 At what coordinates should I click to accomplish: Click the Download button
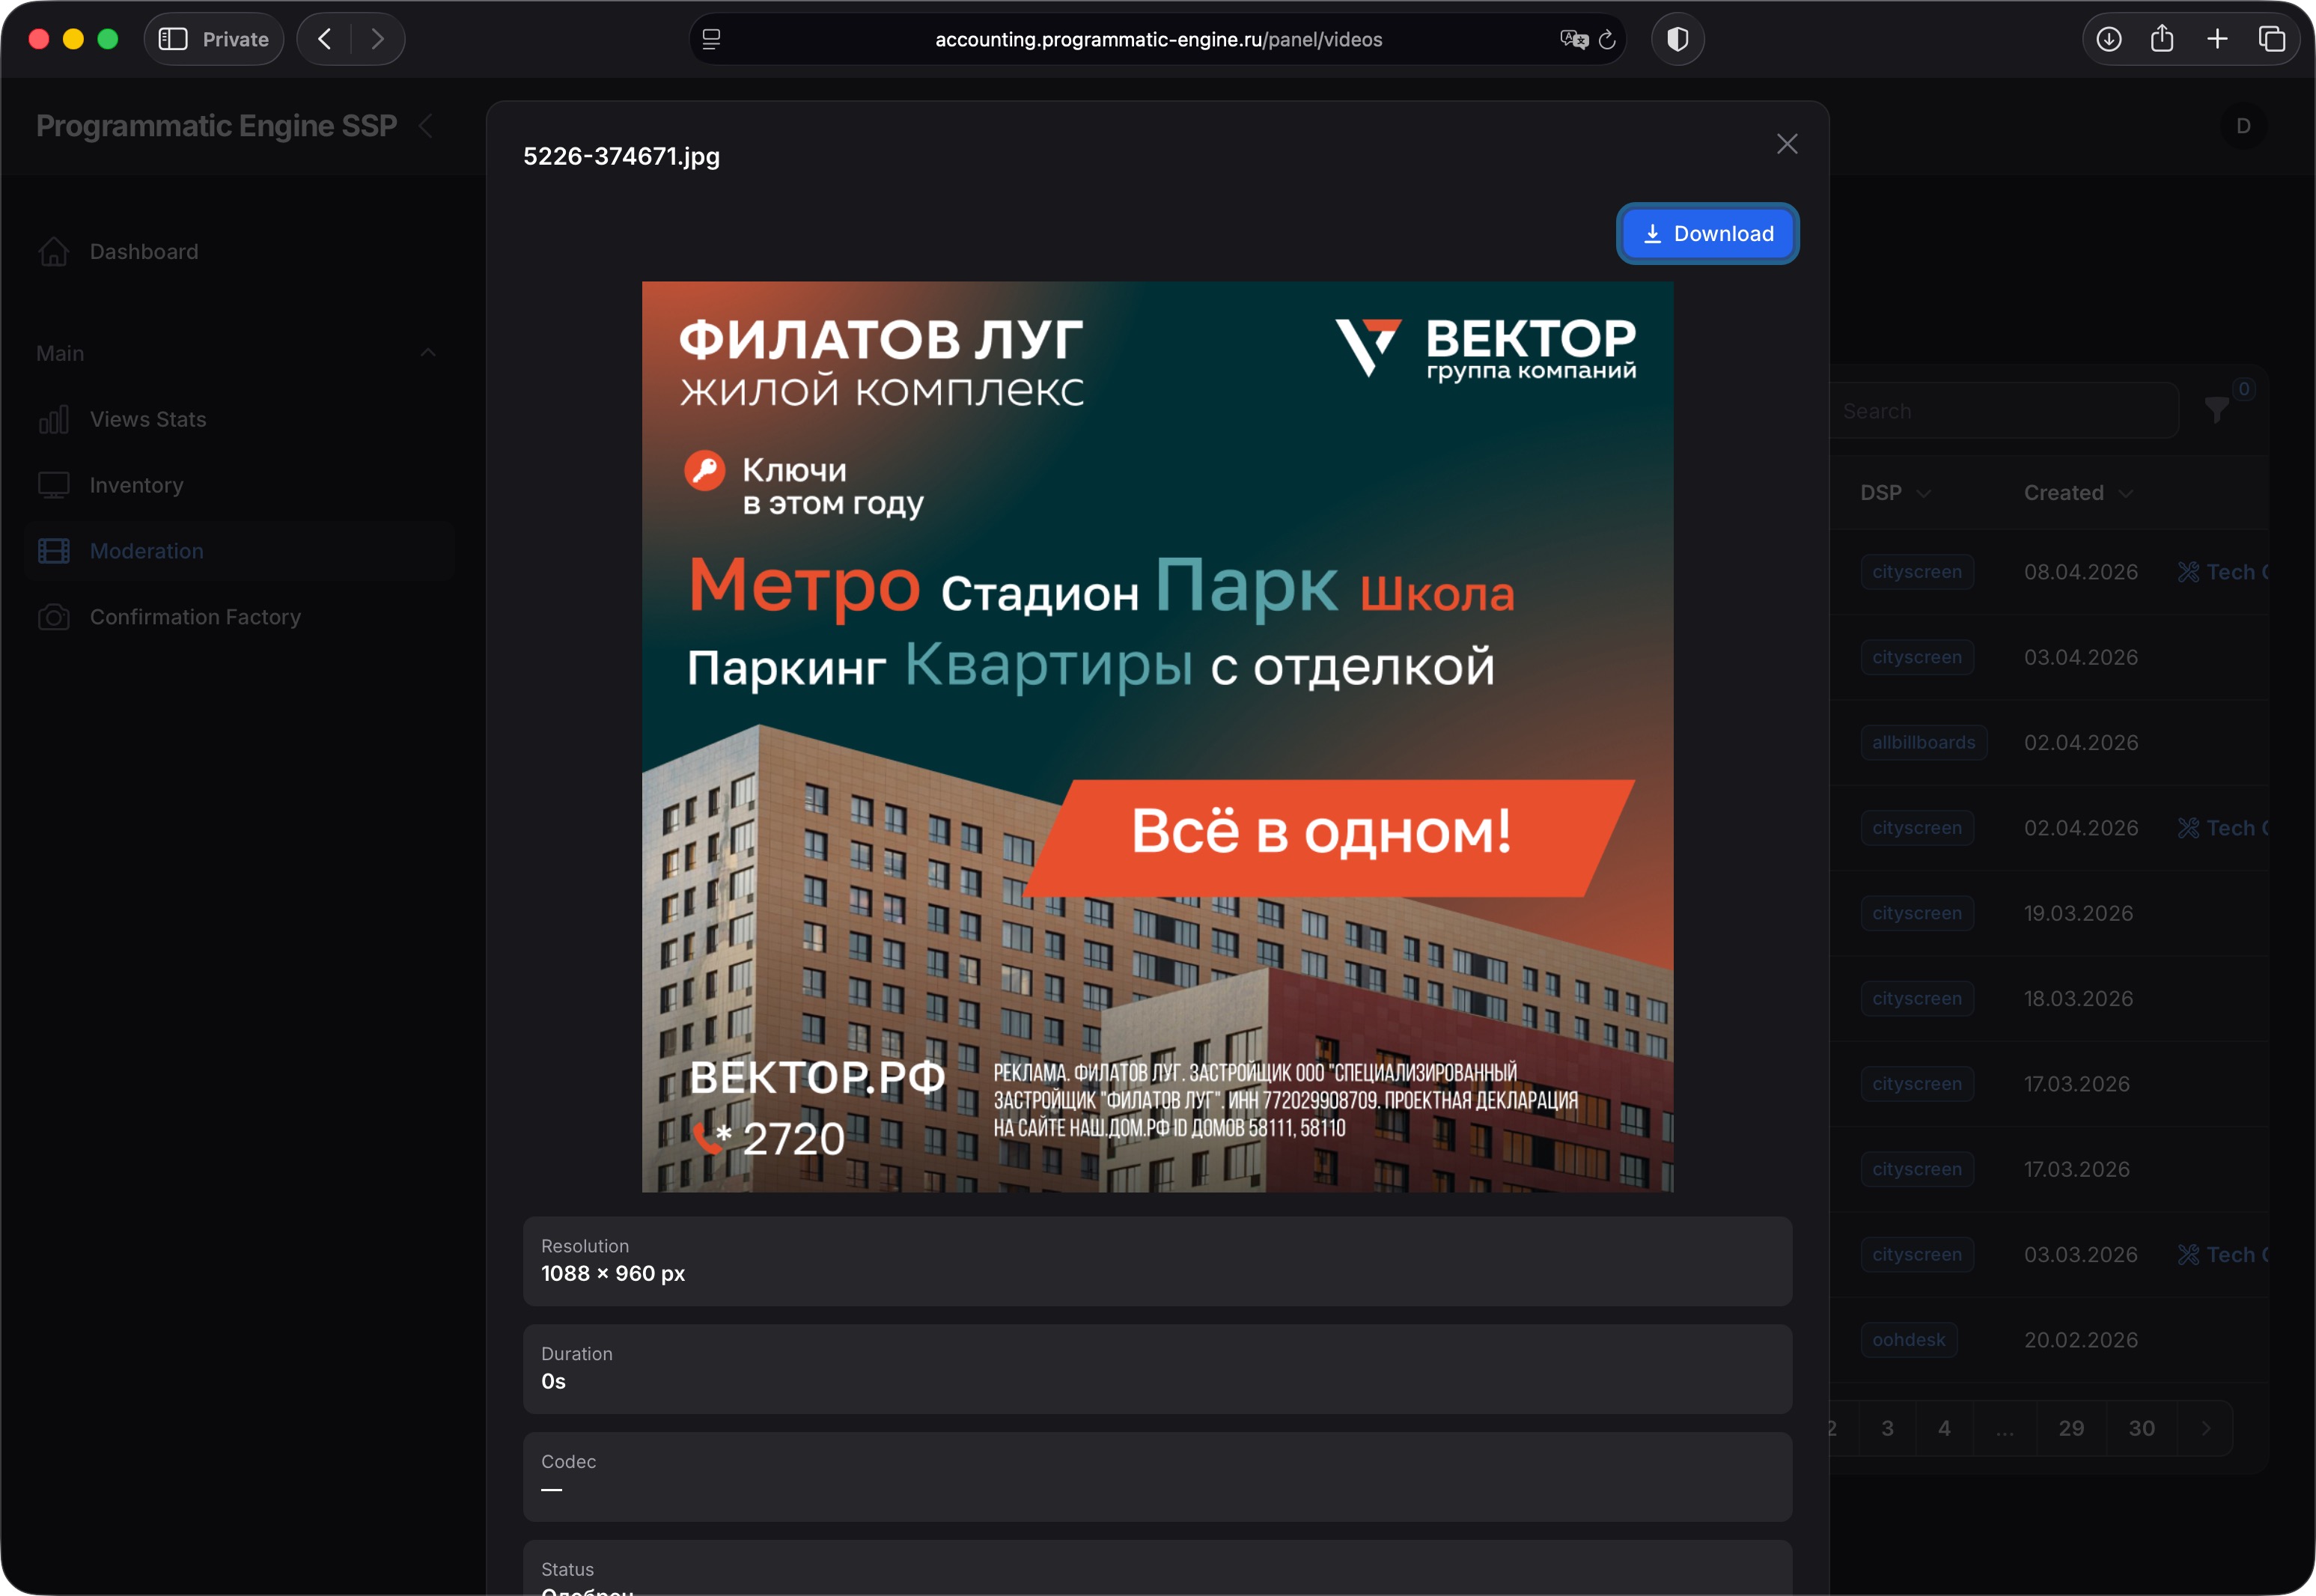pos(1707,234)
